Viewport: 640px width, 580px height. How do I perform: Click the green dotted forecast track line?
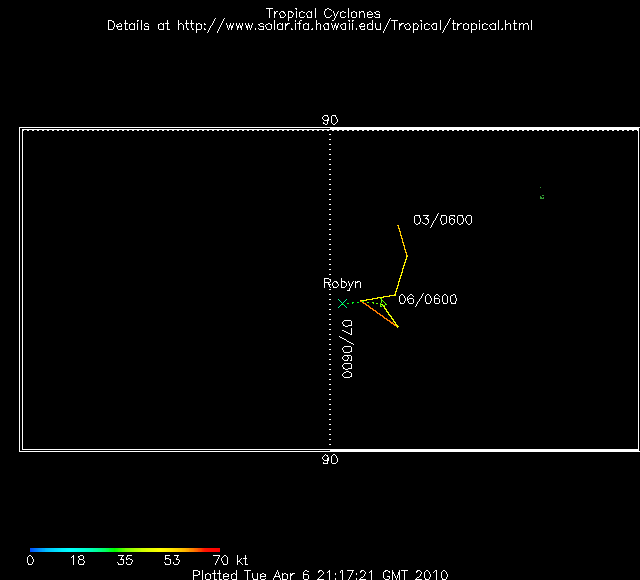(364, 302)
